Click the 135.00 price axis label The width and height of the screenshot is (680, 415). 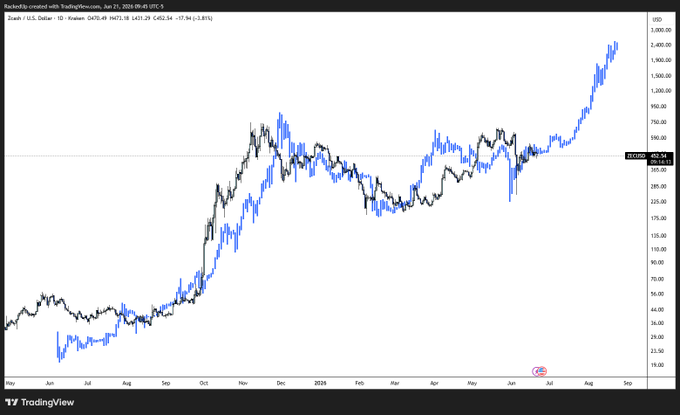pos(659,236)
